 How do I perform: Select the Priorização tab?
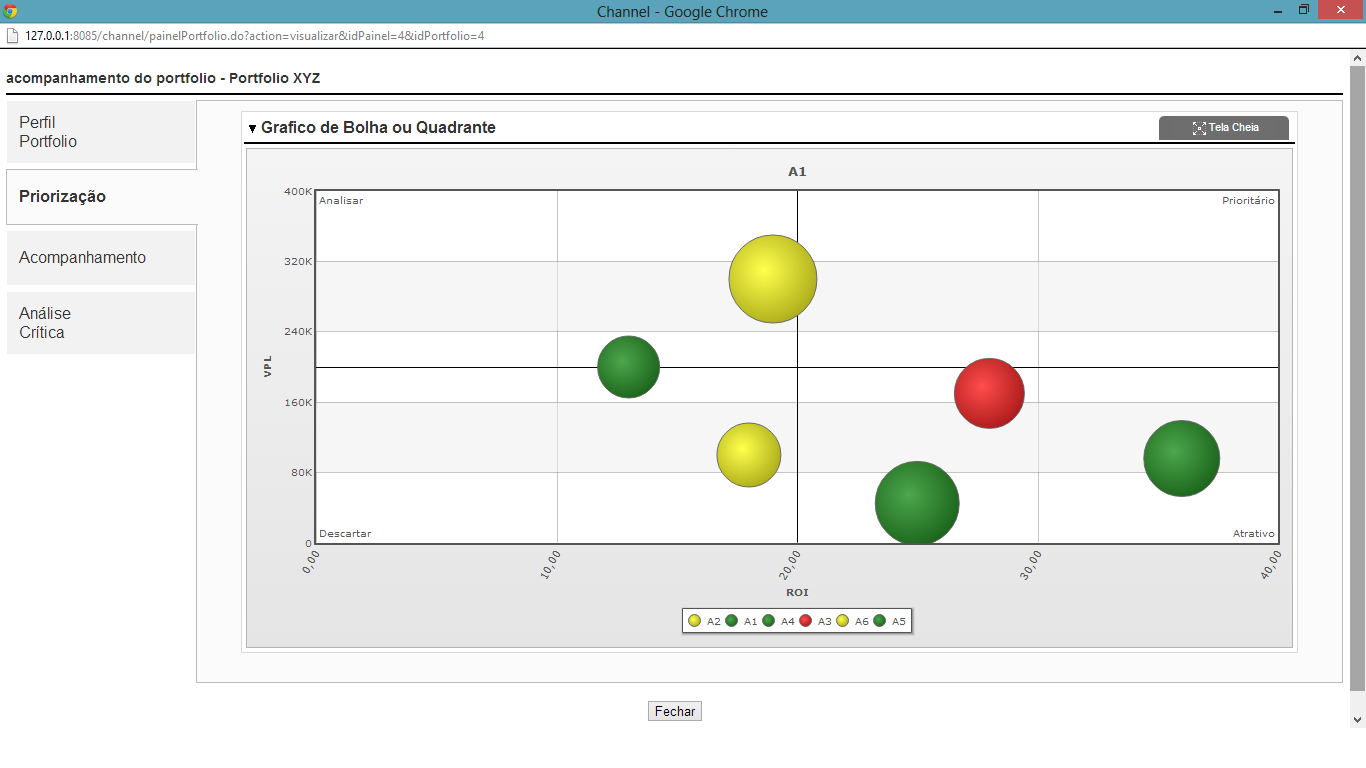point(101,197)
